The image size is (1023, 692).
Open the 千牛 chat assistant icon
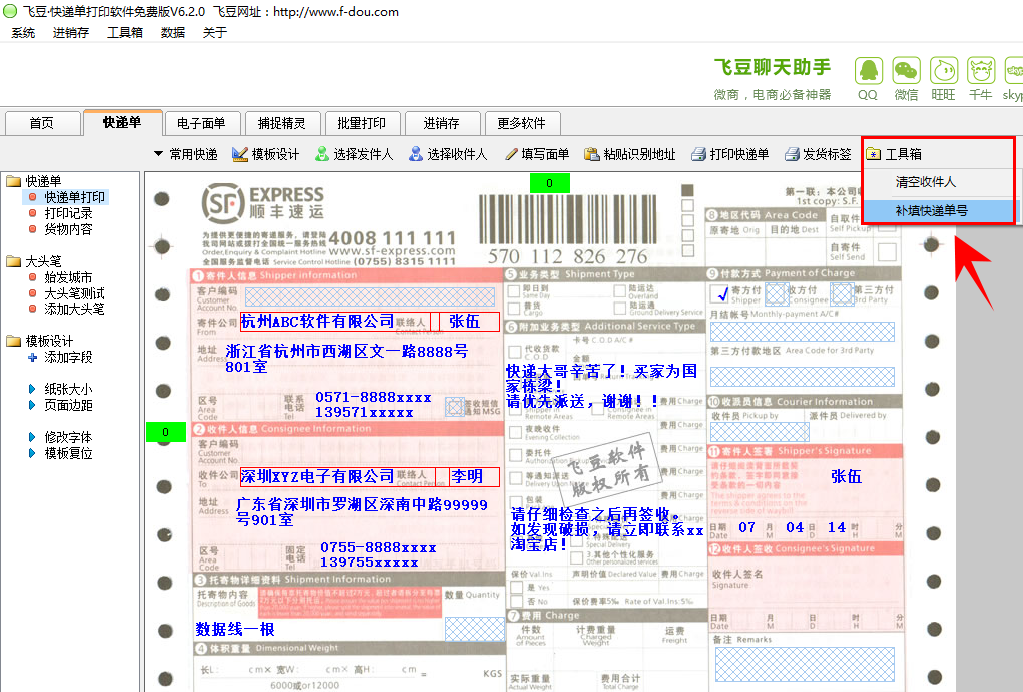(981, 70)
